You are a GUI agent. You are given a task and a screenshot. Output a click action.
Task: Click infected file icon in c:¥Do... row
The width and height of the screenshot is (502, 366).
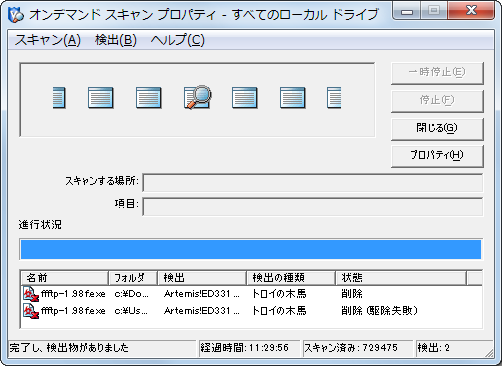pos(31,294)
